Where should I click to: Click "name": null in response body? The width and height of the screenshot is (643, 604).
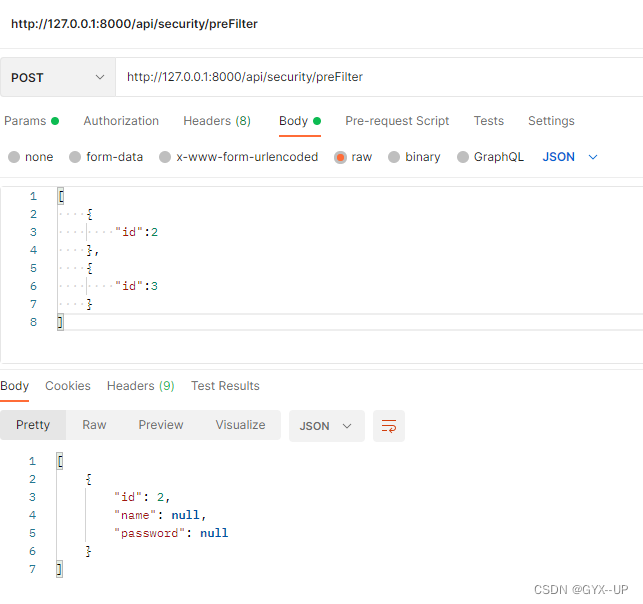(x=160, y=515)
